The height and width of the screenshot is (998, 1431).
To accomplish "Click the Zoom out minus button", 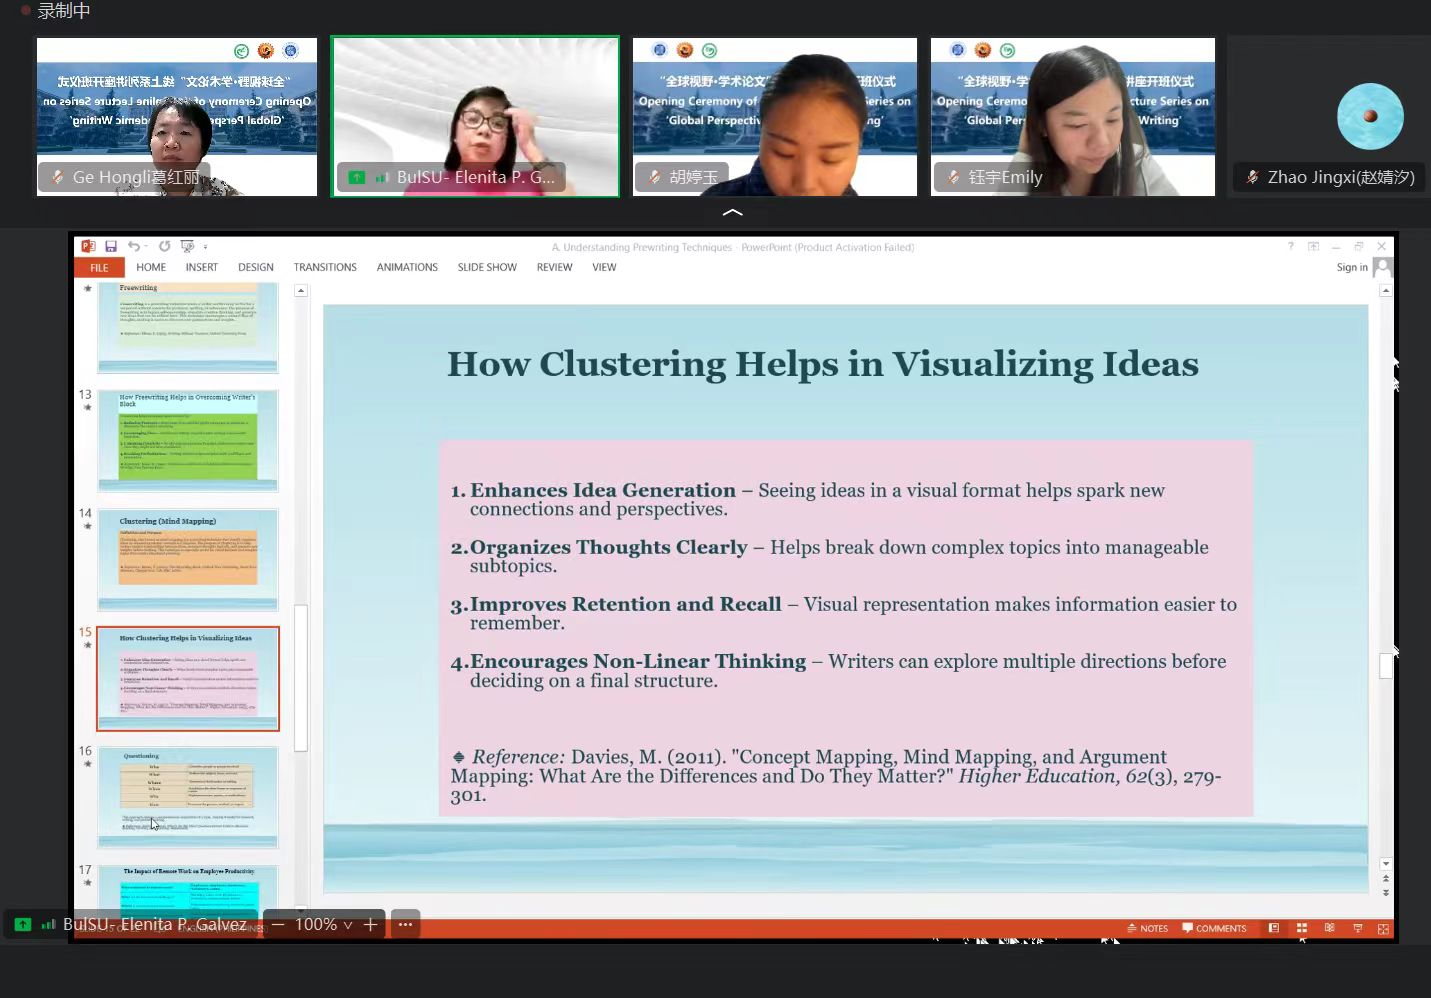I will tap(278, 925).
